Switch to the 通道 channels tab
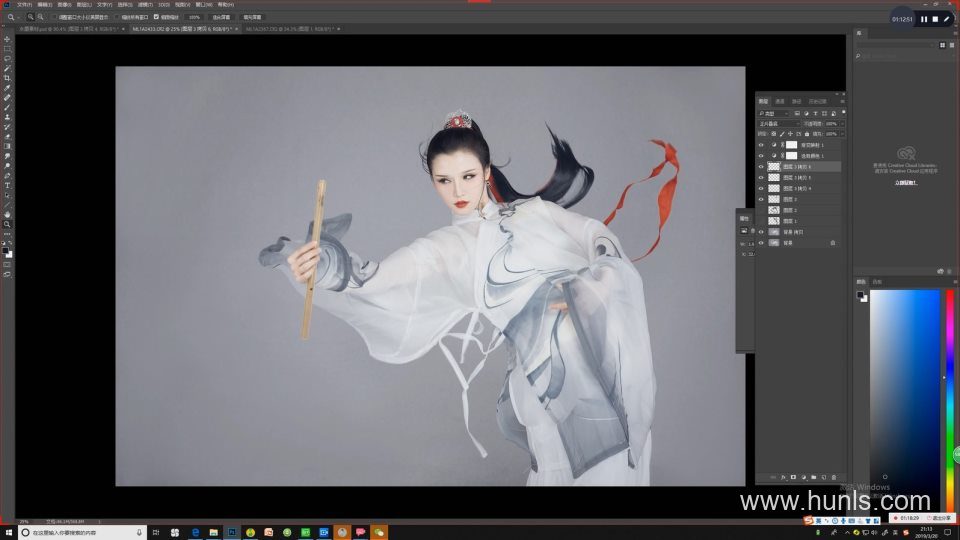Image resolution: width=960 pixels, height=540 pixels. 779,101
